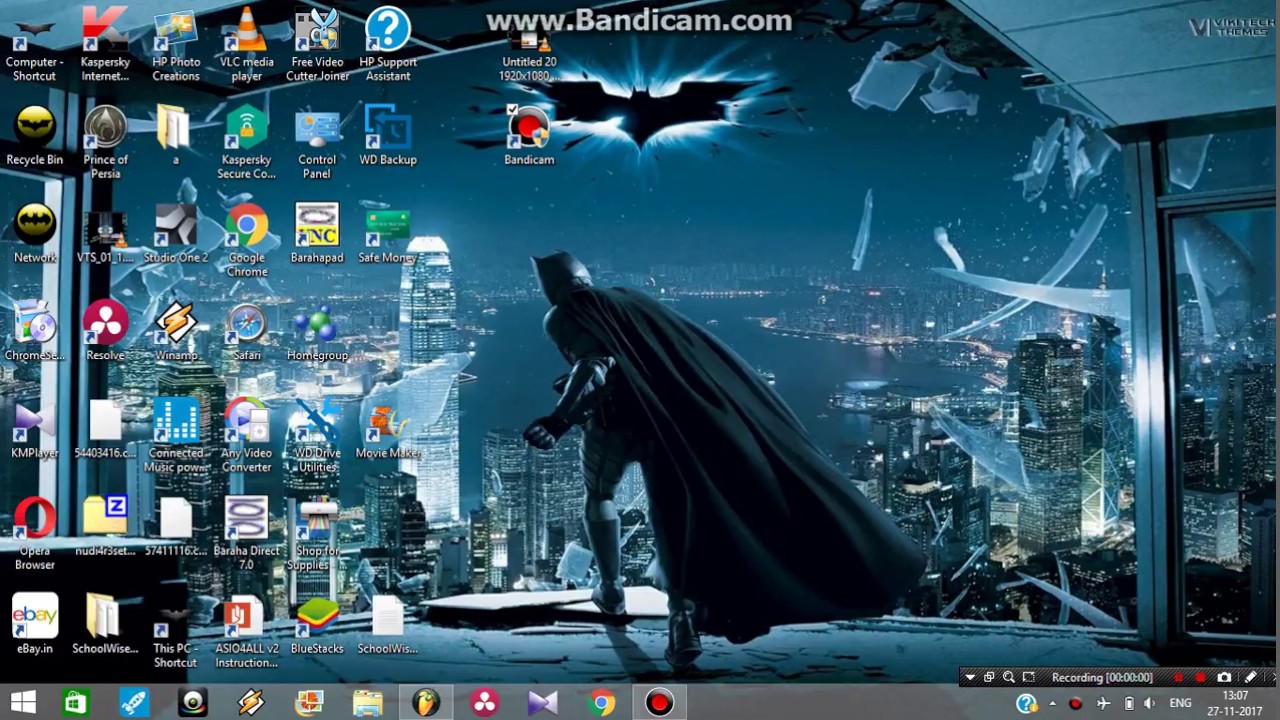The image size is (1280, 720).
Task: Open HP Support Assistant desktop icon
Action: point(388,45)
